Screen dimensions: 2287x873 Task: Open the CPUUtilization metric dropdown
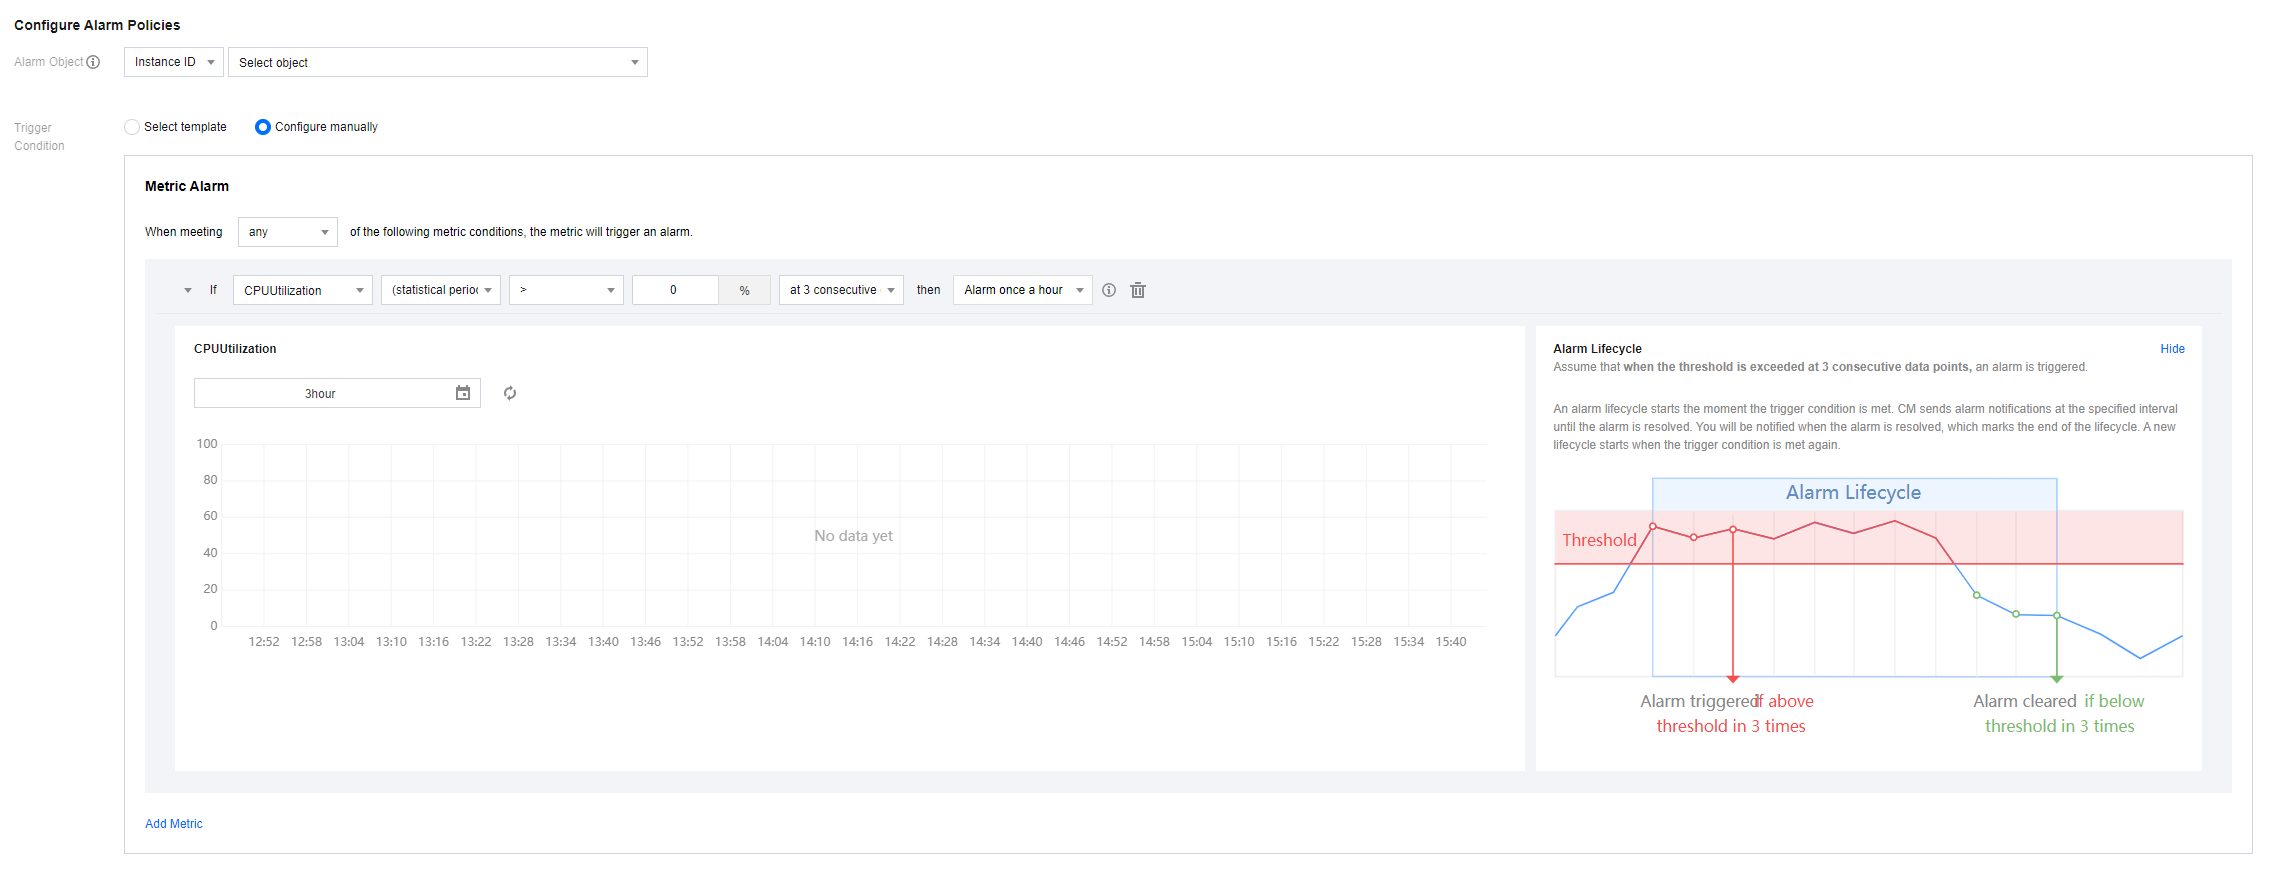tap(303, 290)
